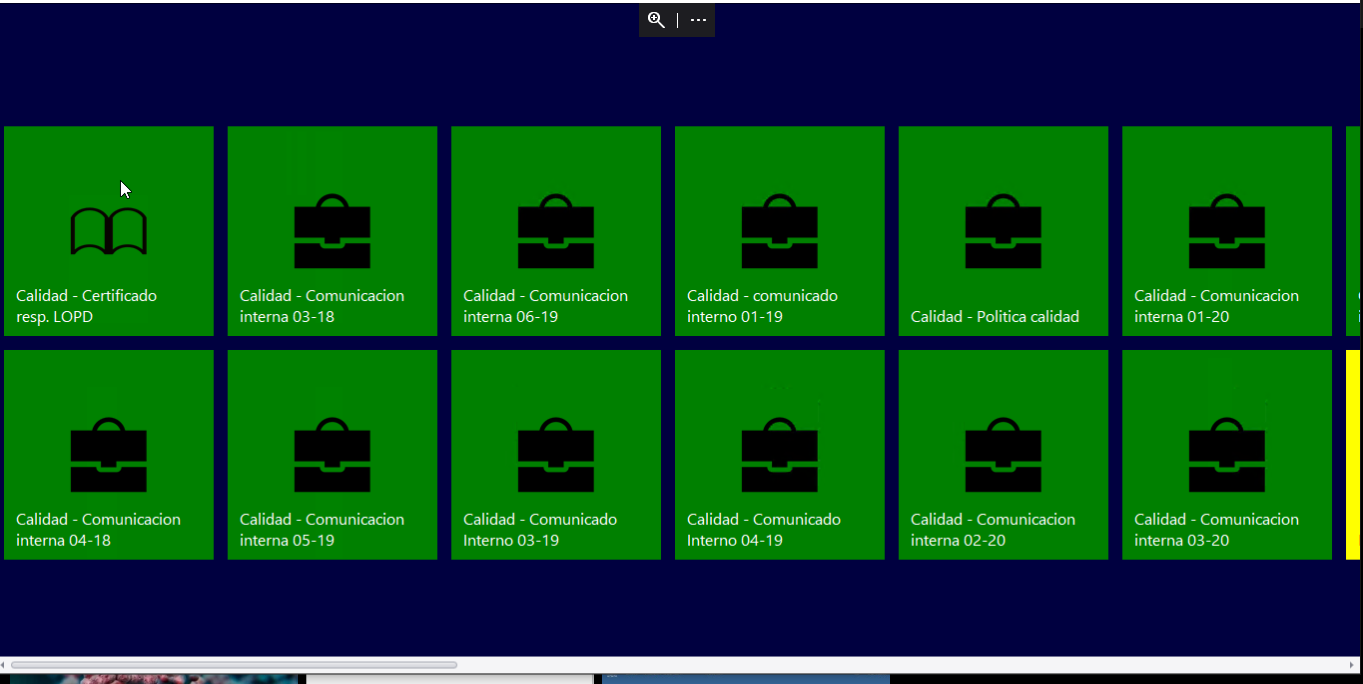Viewport: 1363px width, 684px height.
Task: Click briefcase icon for Comunicacion interna 04-18
Action: pos(108,456)
